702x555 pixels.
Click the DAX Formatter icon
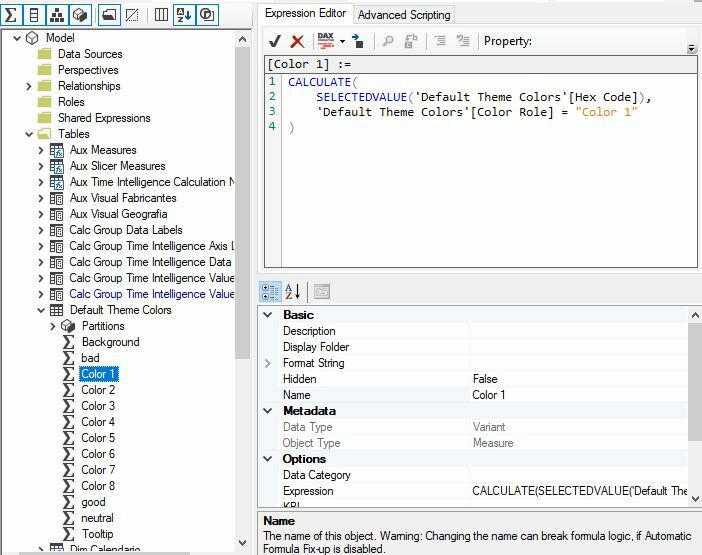click(325, 41)
